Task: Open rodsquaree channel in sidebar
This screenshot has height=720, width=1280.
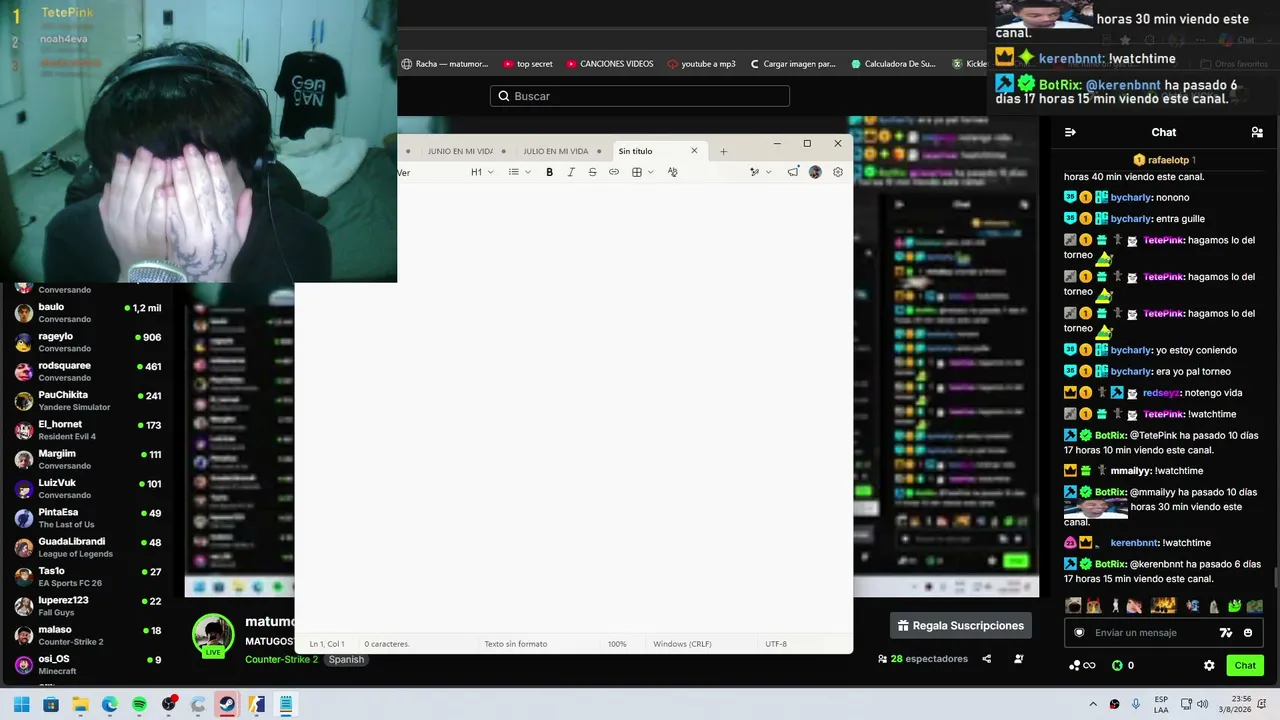Action: point(87,372)
